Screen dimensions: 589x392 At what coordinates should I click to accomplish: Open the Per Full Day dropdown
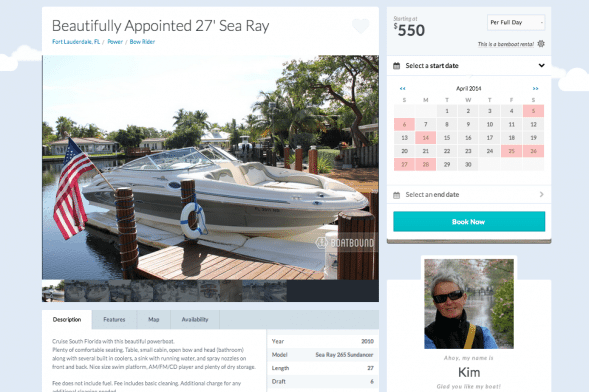click(516, 23)
